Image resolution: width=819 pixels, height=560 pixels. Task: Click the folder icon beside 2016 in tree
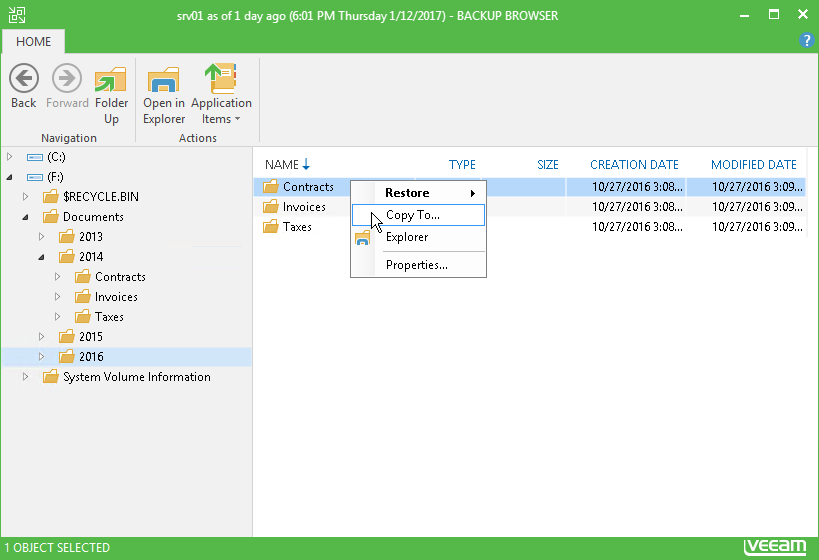click(x=66, y=357)
